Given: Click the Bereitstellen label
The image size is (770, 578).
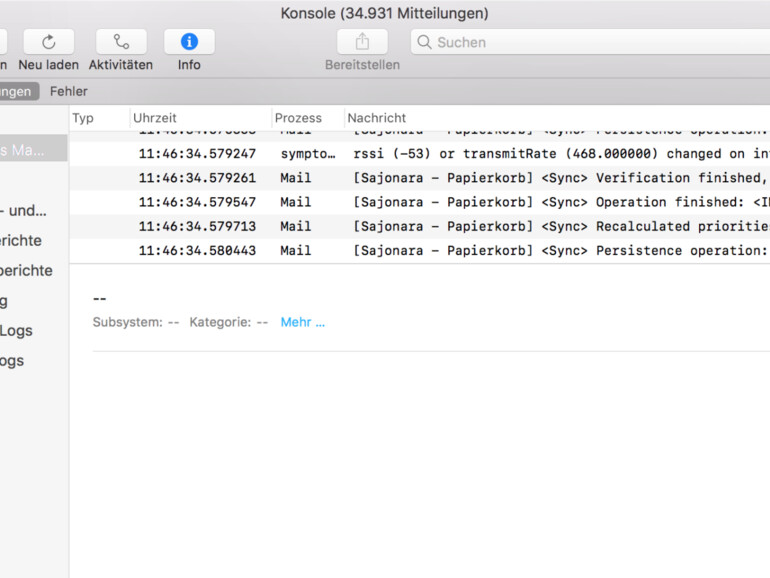Looking at the screenshot, I should pyautogui.click(x=362, y=65).
